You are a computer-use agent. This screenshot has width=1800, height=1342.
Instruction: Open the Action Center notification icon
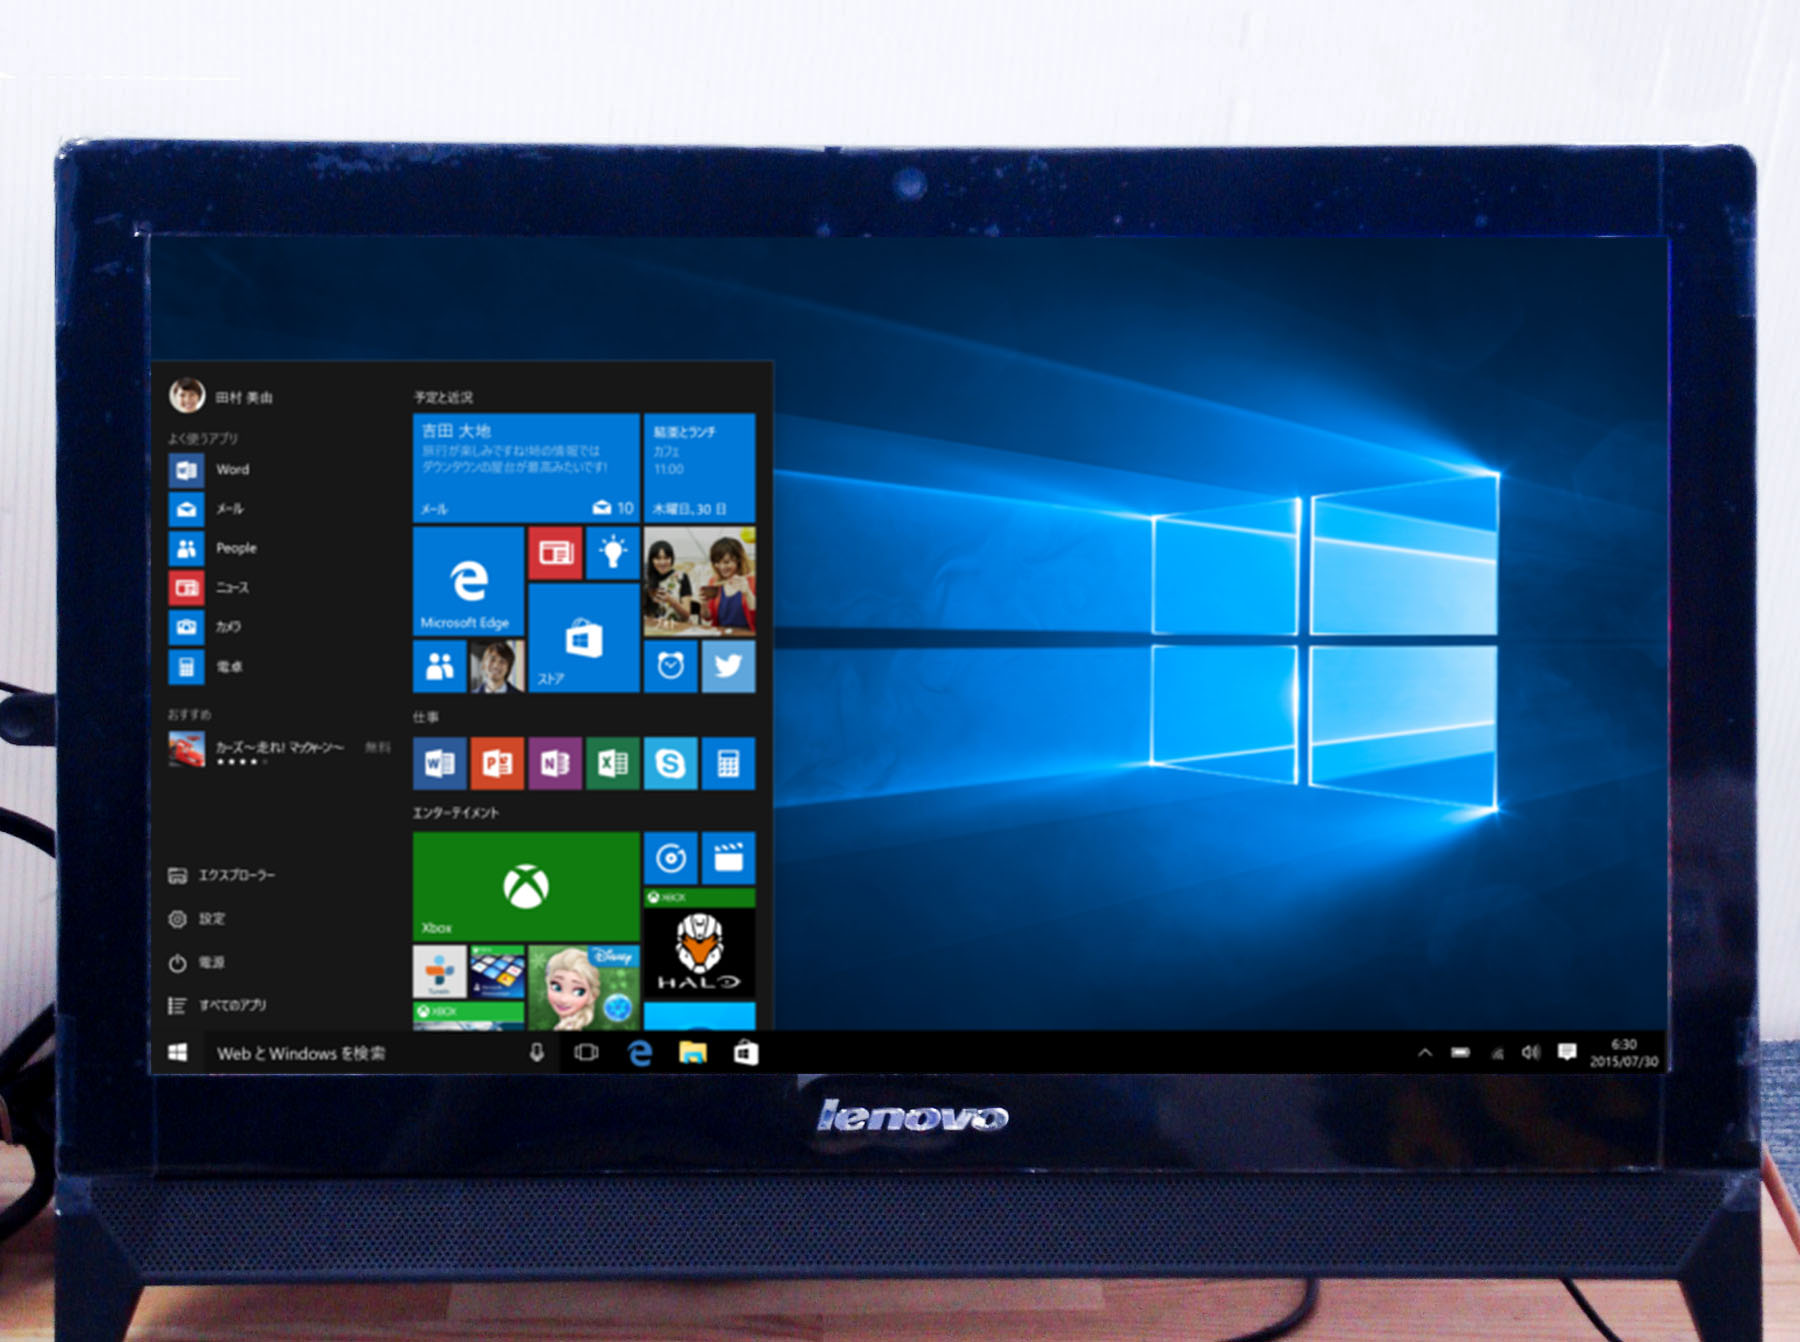(1567, 1052)
